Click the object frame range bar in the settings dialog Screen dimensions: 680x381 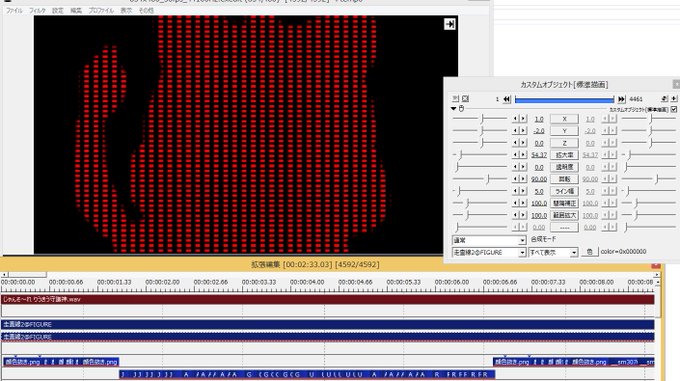pos(564,99)
